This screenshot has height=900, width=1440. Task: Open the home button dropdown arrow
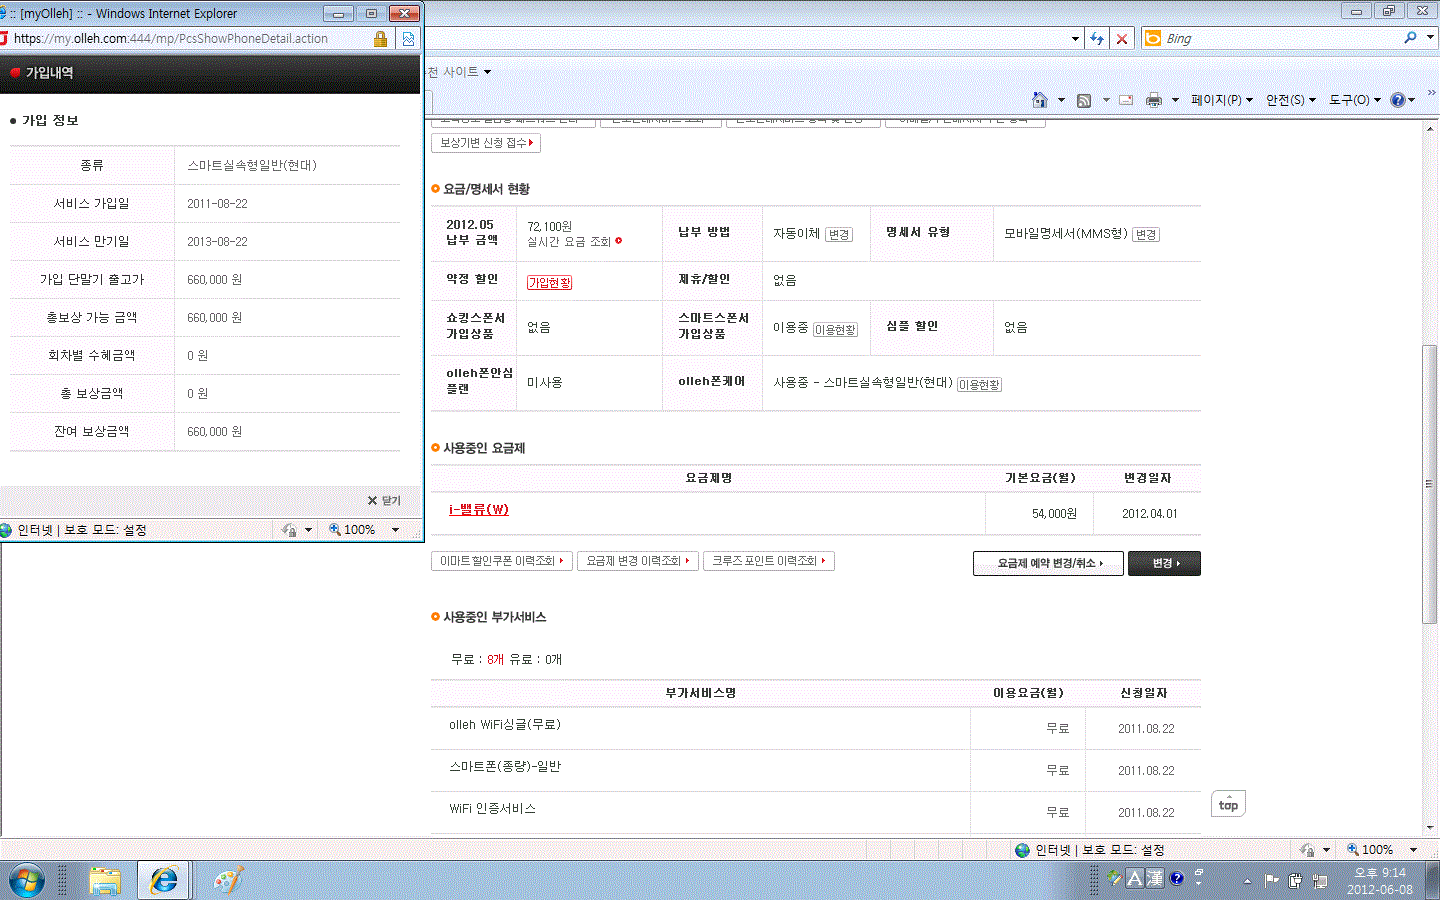[x=1061, y=100]
